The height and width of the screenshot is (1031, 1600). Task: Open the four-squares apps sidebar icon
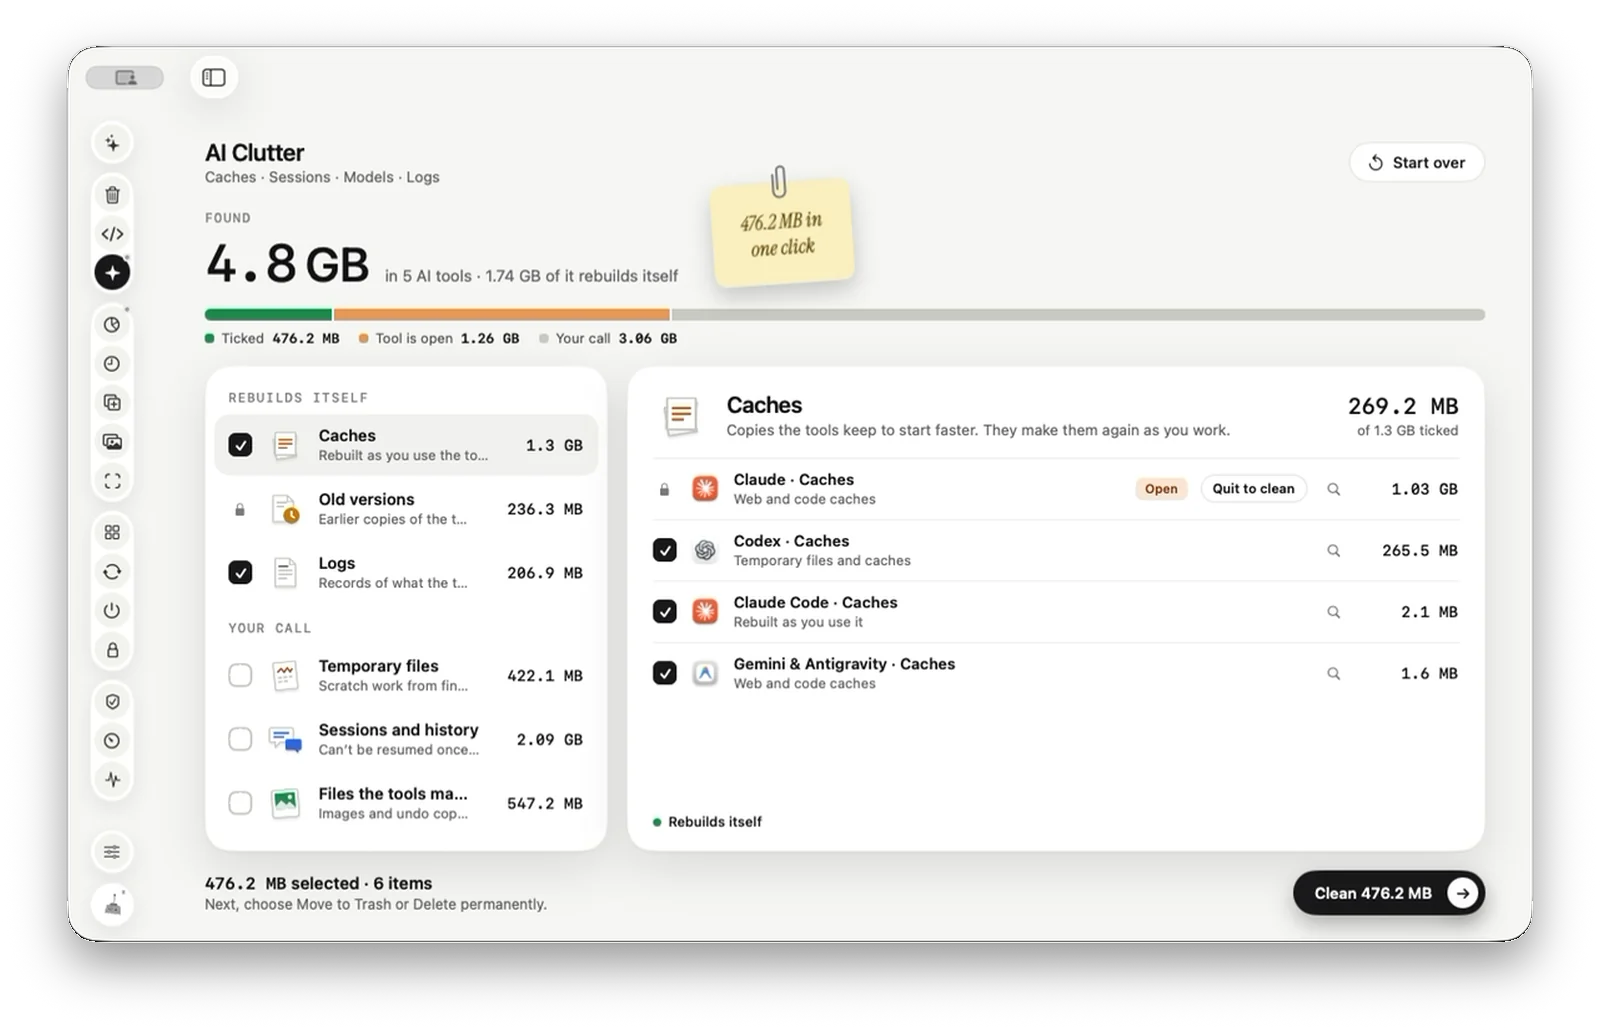coord(112,533)
